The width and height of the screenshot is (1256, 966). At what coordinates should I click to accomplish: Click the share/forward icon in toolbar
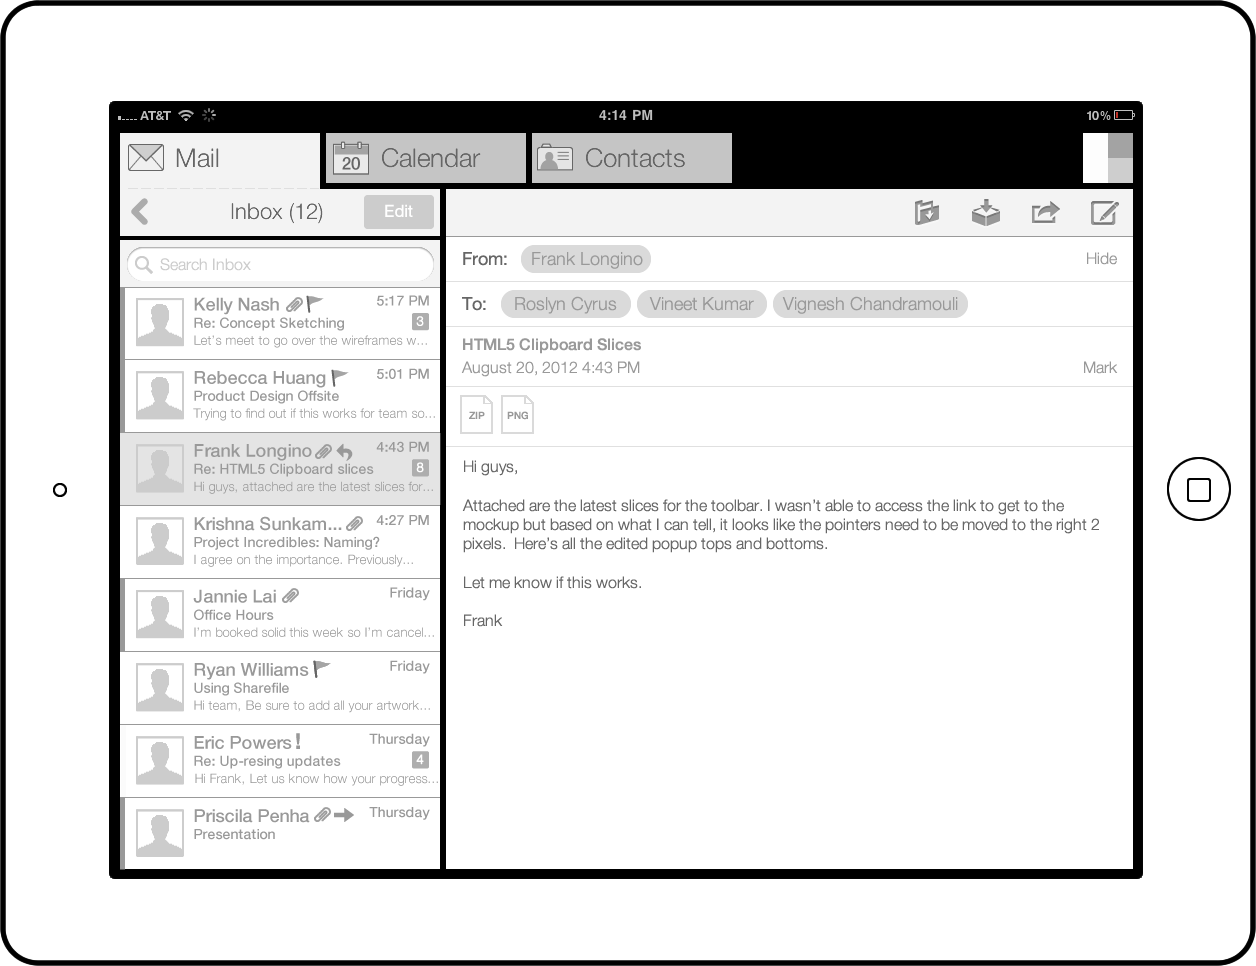(x=1045, y=212)
